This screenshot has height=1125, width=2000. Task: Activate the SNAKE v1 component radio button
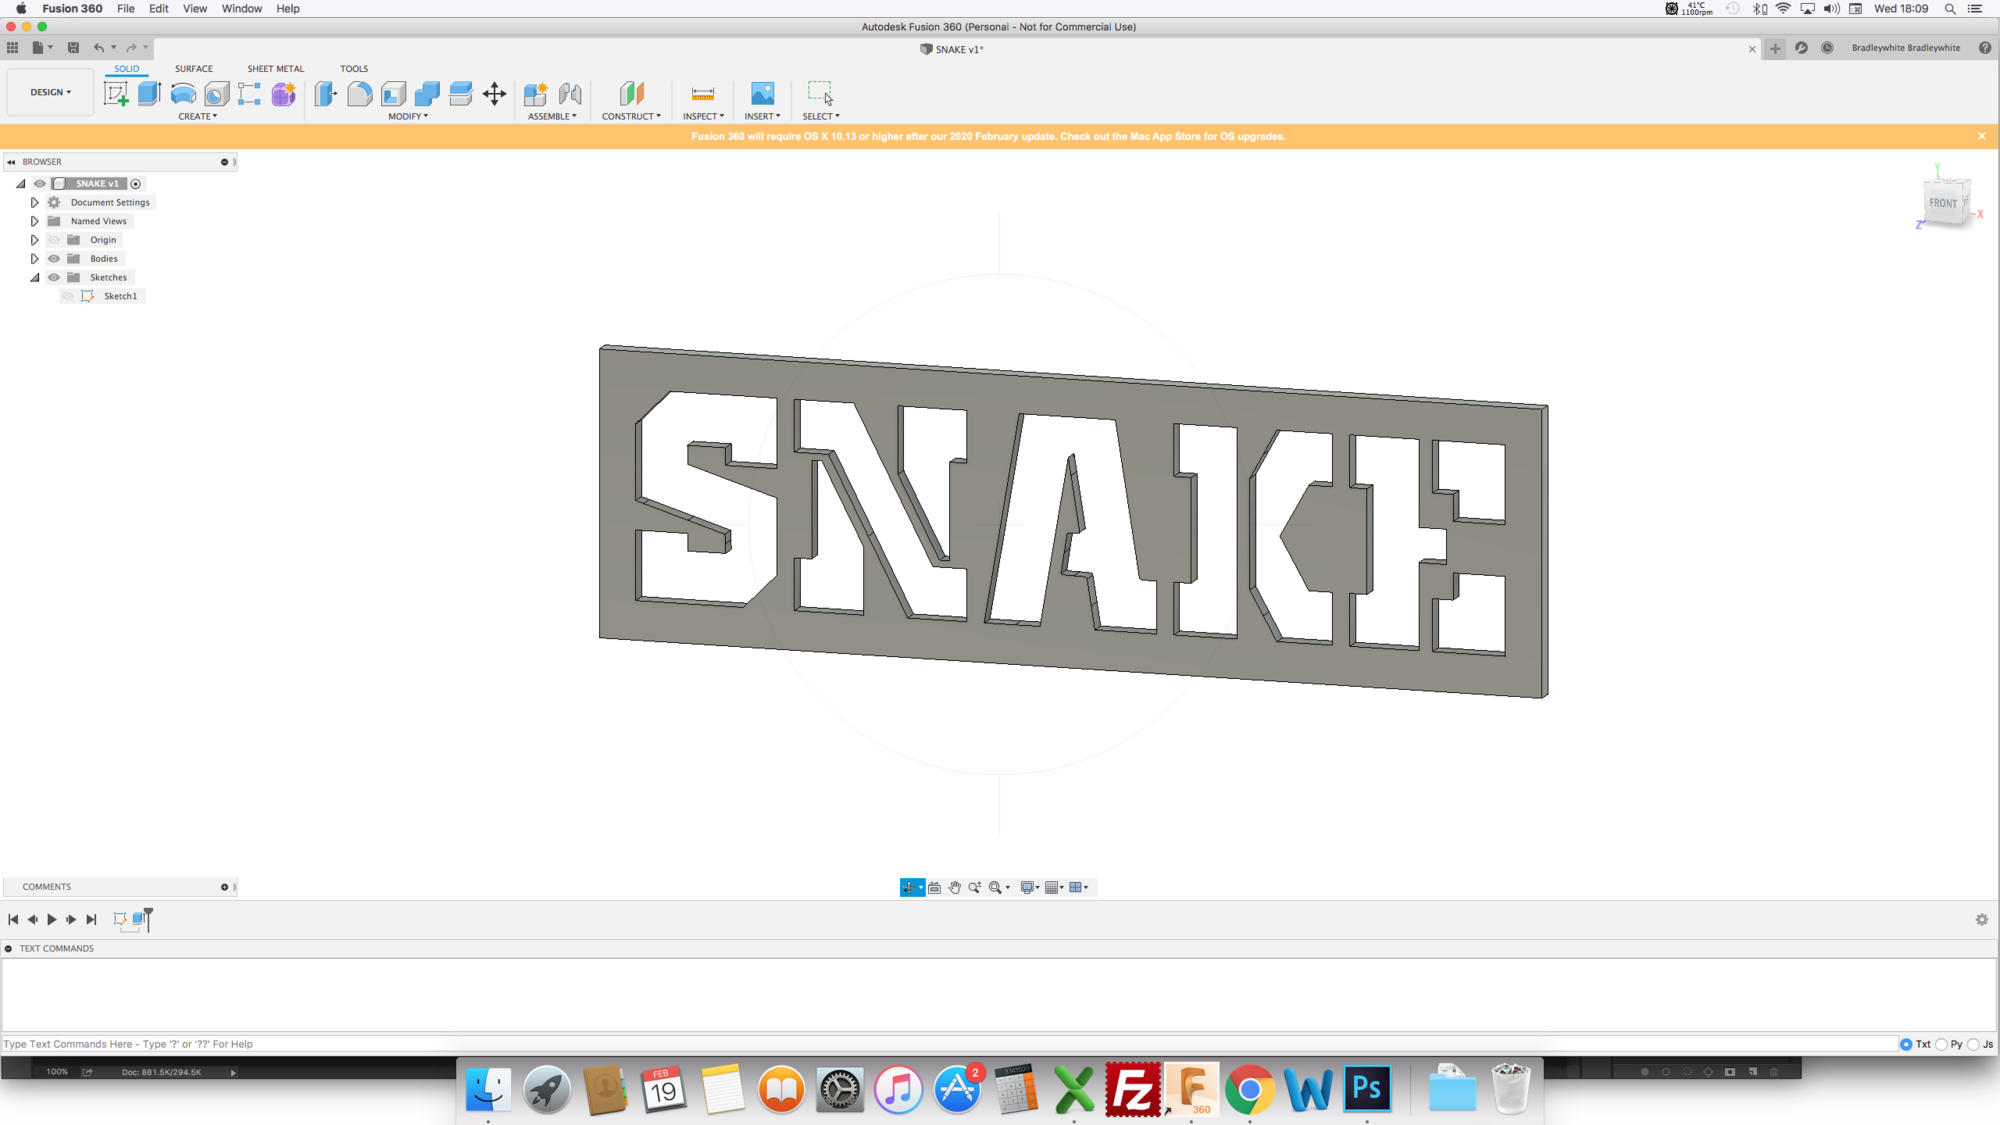click(x=136, y=184)
